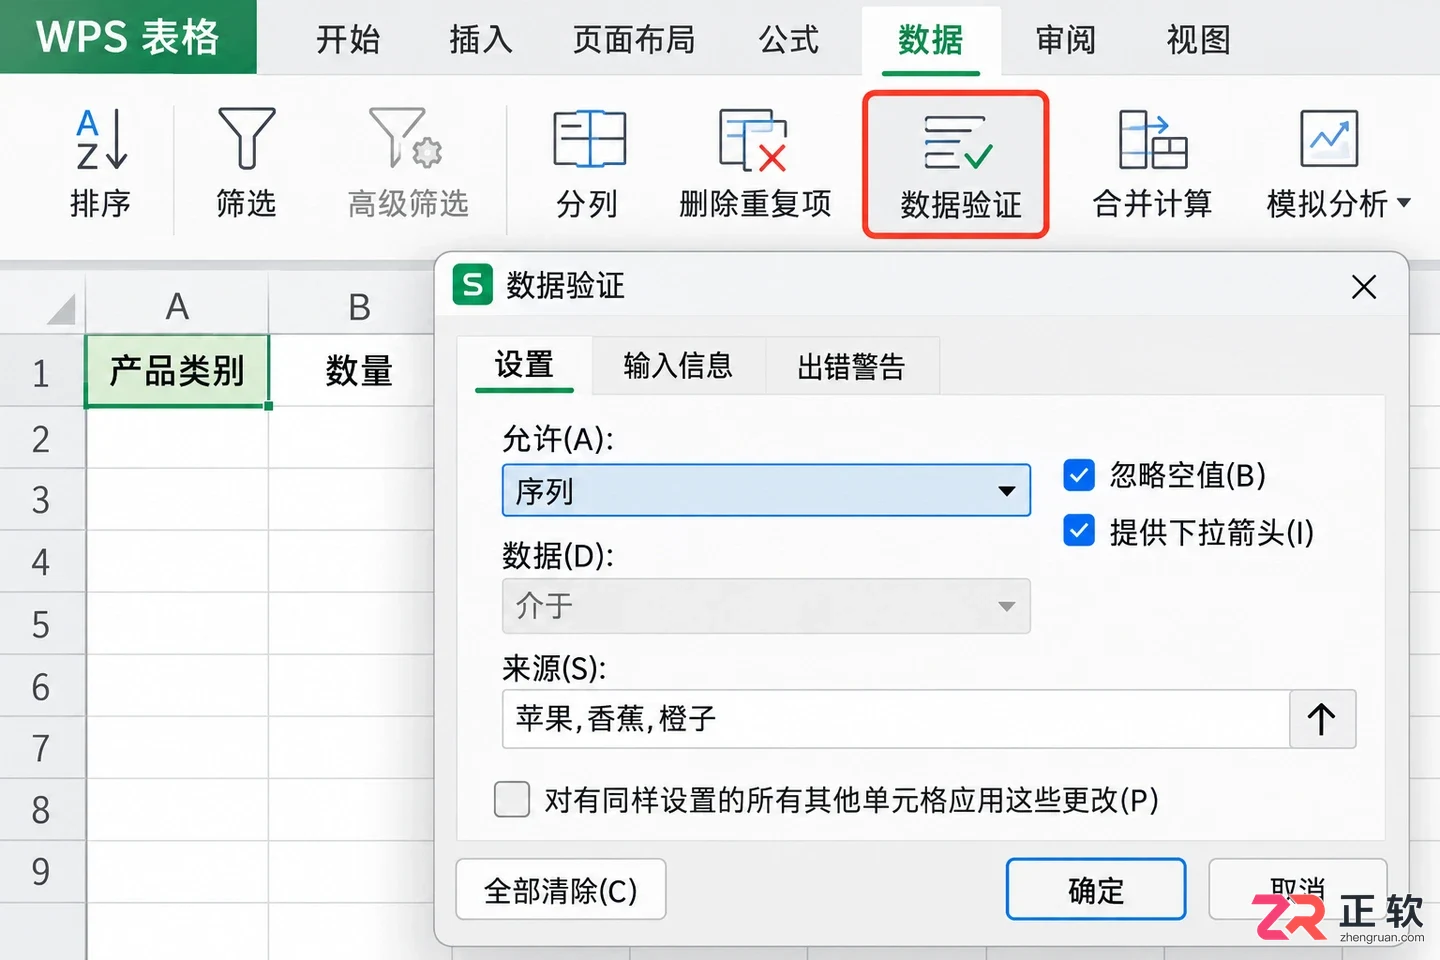Select cell B1 containing 数量
1440x960 pixels.
click(352, 371)
